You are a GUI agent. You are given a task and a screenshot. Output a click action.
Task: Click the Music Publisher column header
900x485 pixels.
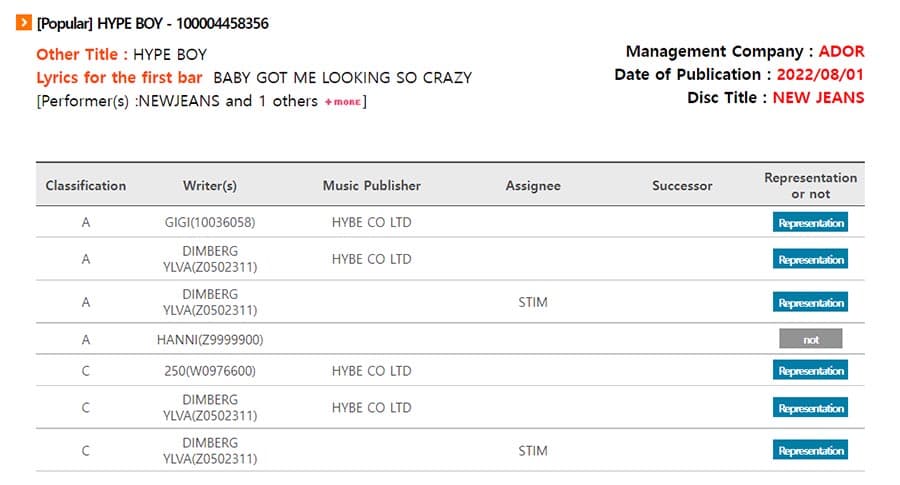point(371,185)
